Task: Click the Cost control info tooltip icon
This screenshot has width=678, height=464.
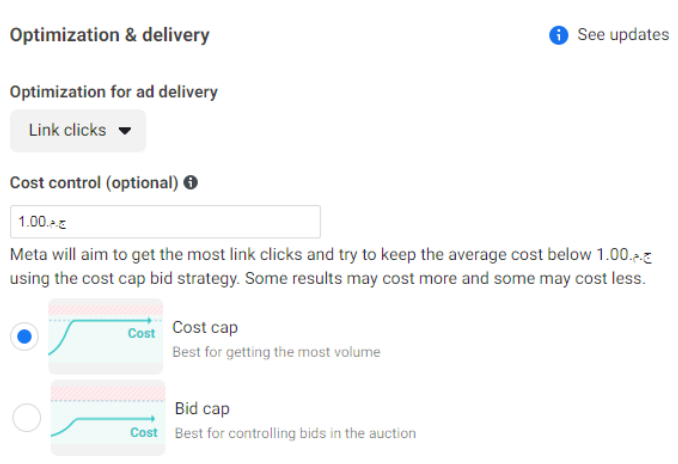Action: [x=191, y=183]
